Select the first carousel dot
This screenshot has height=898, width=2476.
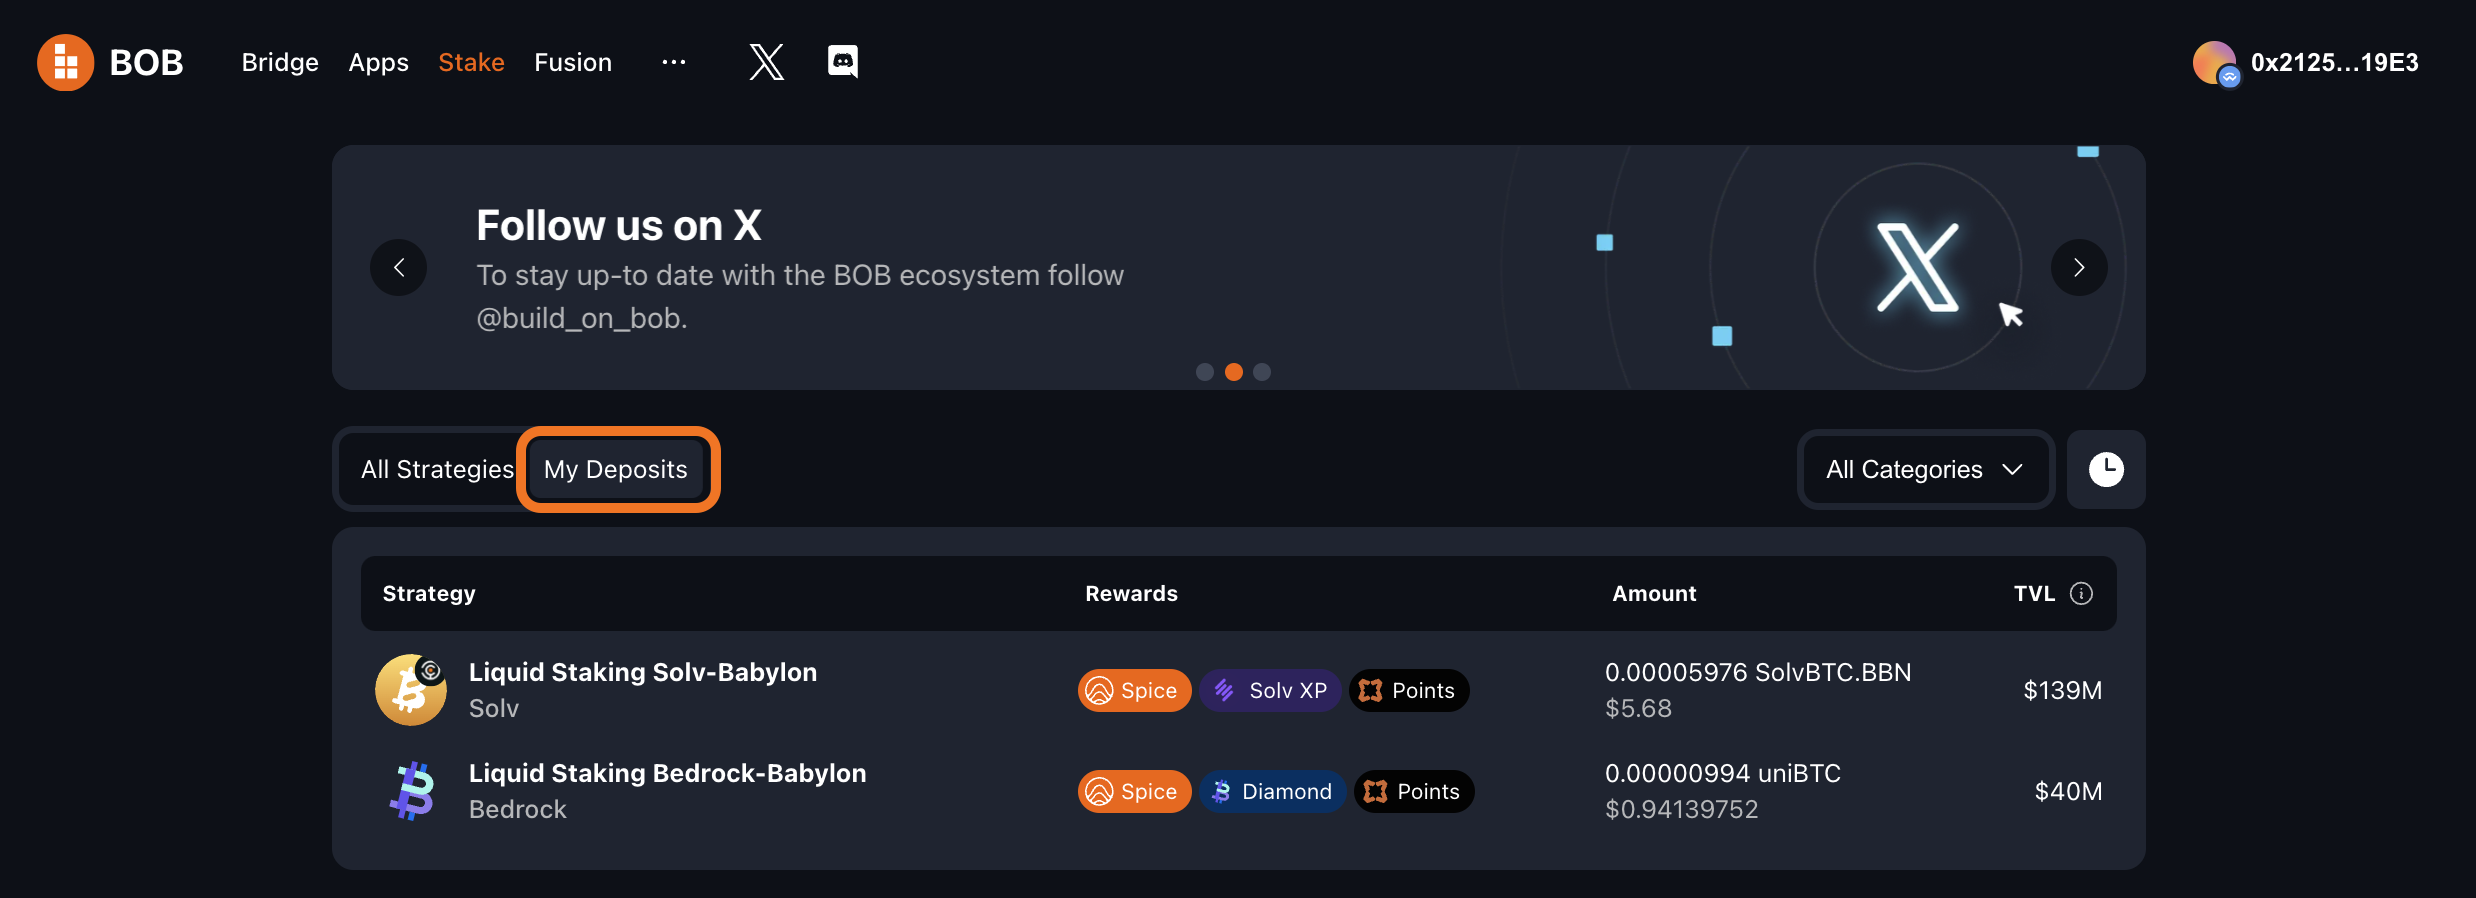(1205, 372)
